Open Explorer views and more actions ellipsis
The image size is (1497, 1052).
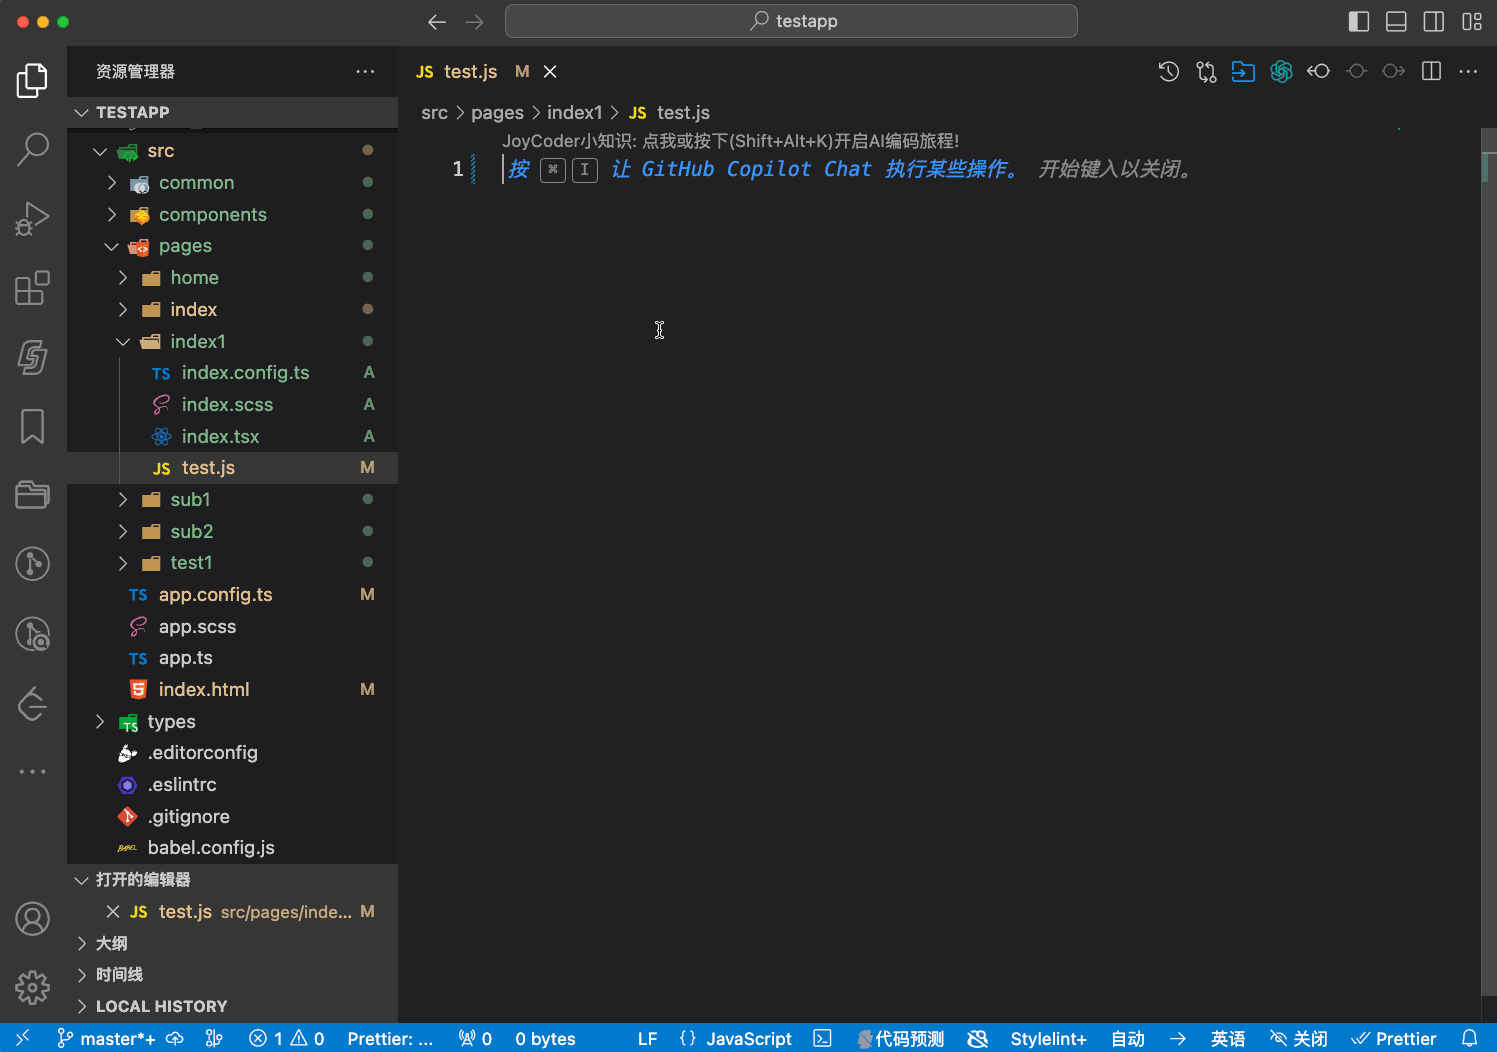(x=365, y=71)
